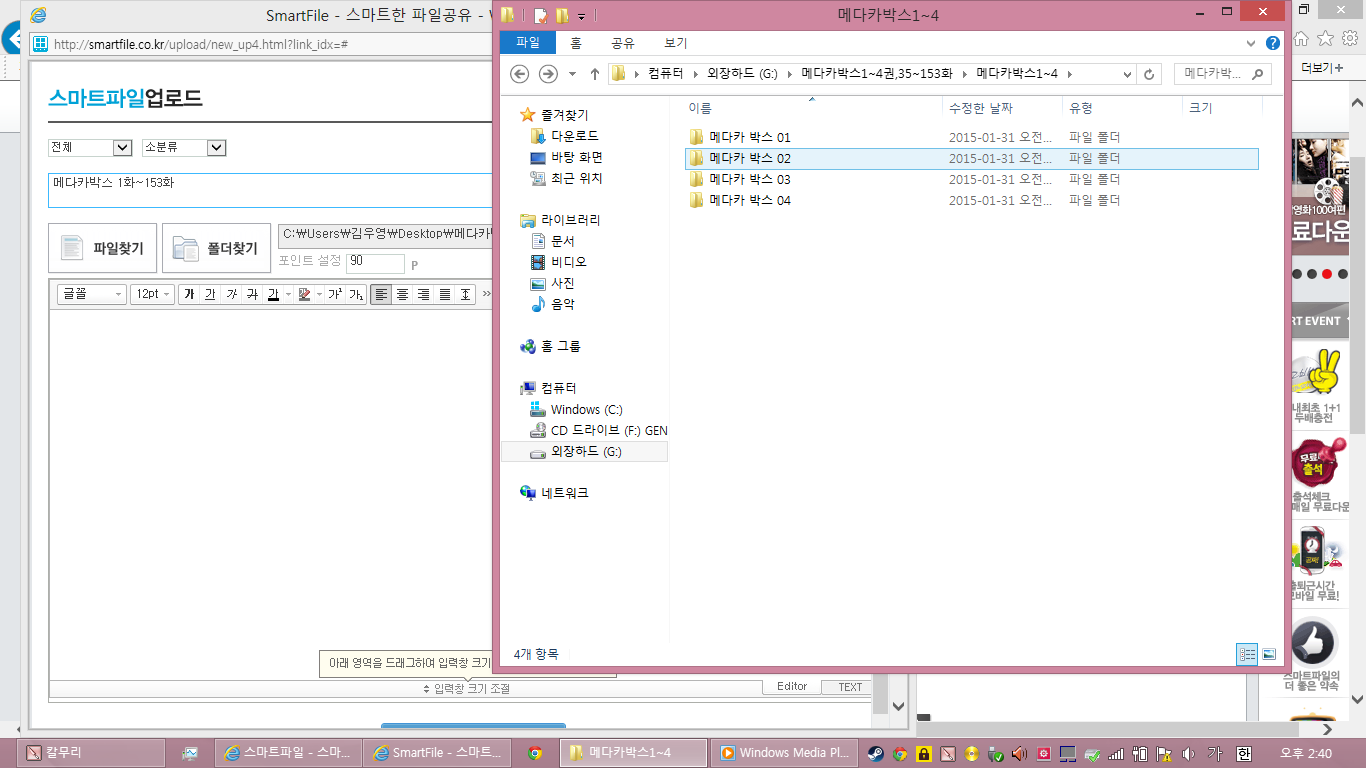Image resolution: width=1366 pixels, height=768 pixels.
Task: Click the Steam icon in system tray
Action: click(875, 753)
